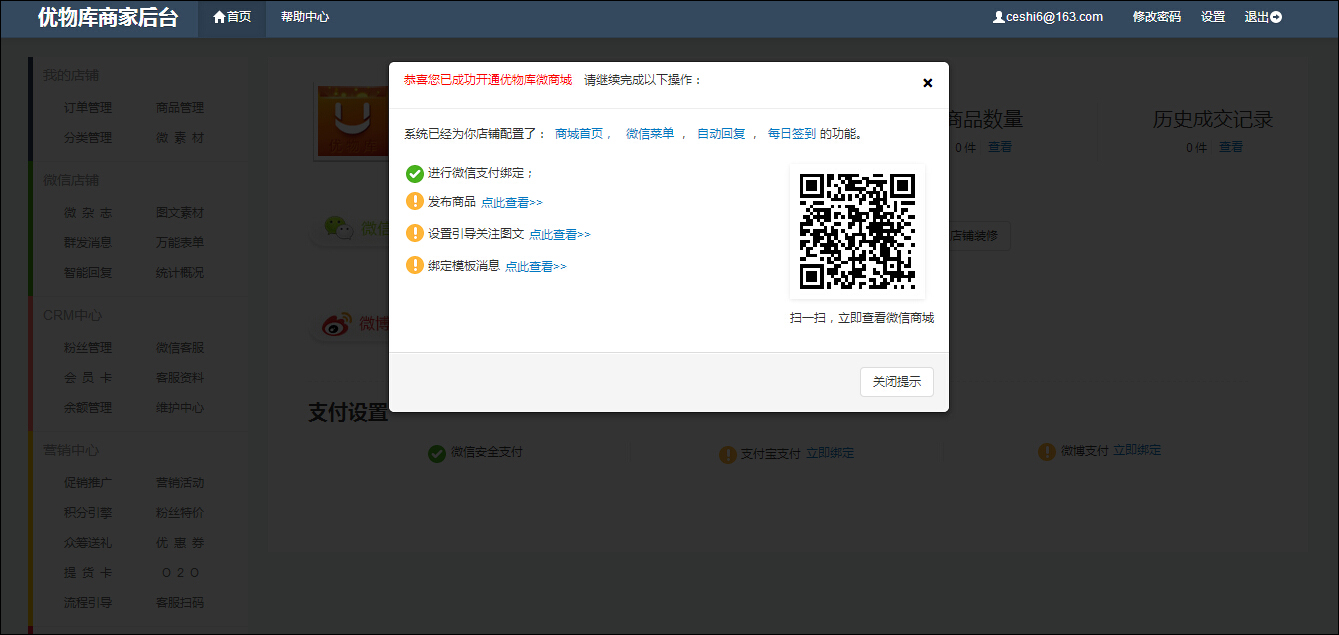Open the 微信菜单 link in dialog

pos(650,134)
